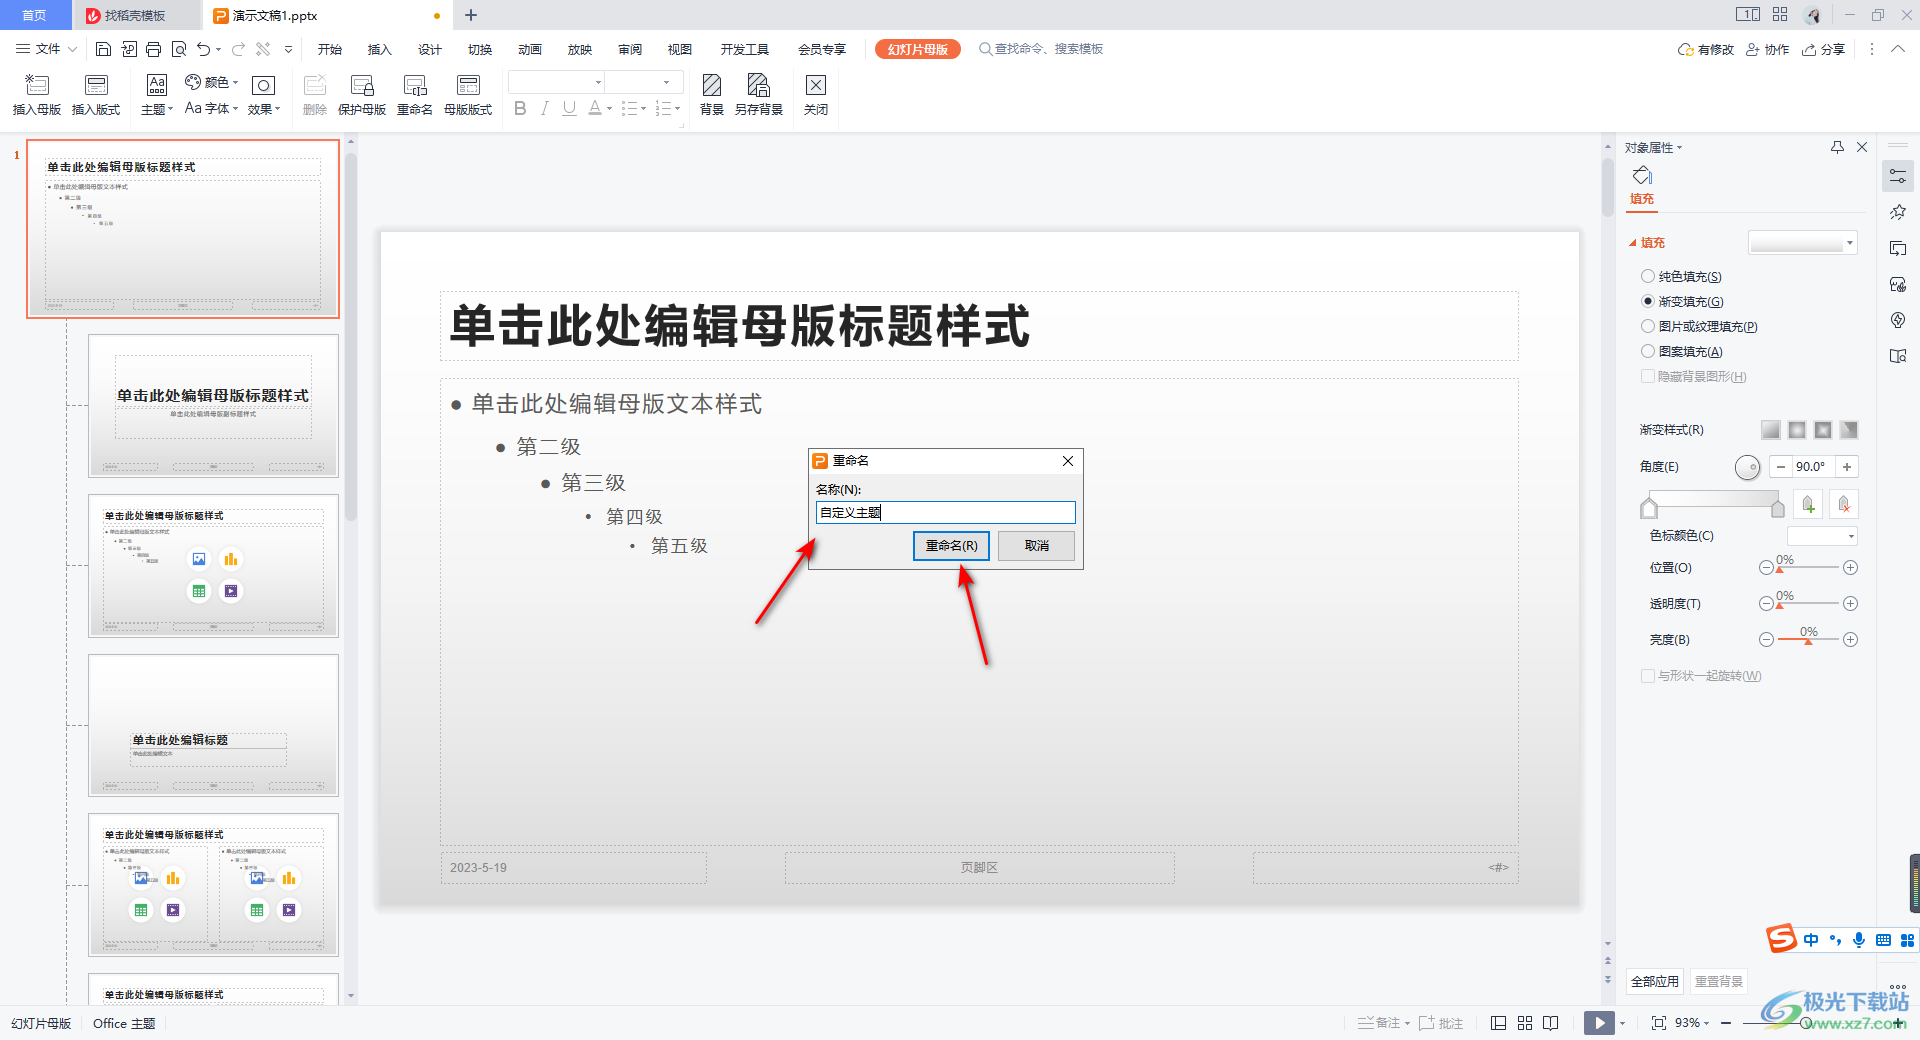Confirm with Rename (重命名(R)) dialog button
The image size is (1920, 1040).
[x=951, y=546]
